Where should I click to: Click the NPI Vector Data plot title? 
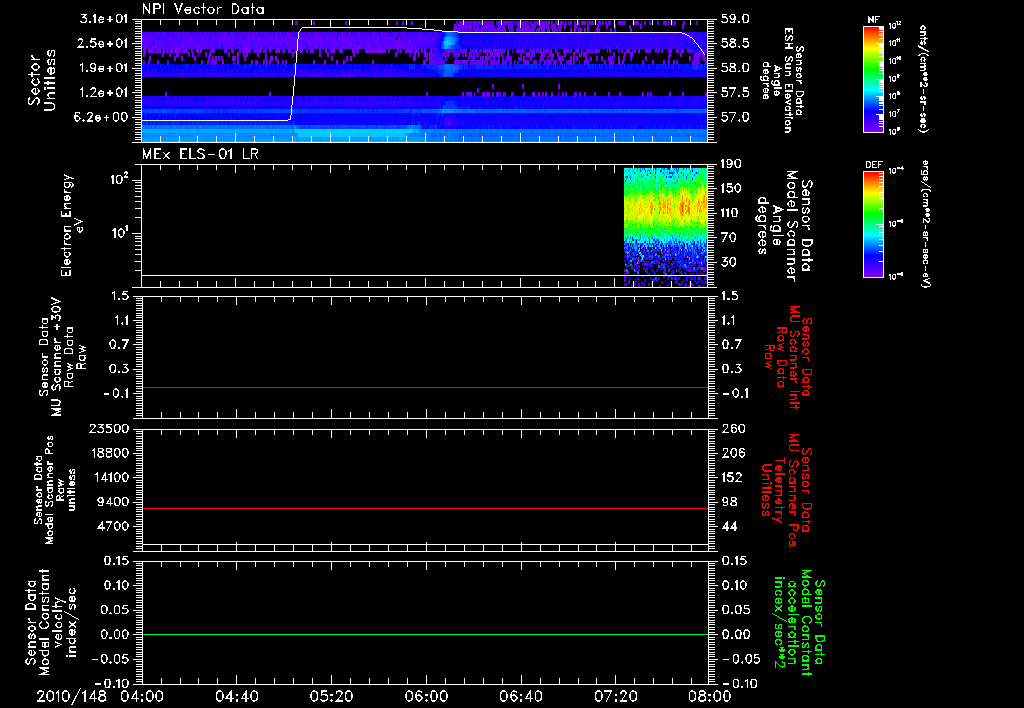click(x=203, y=9)
